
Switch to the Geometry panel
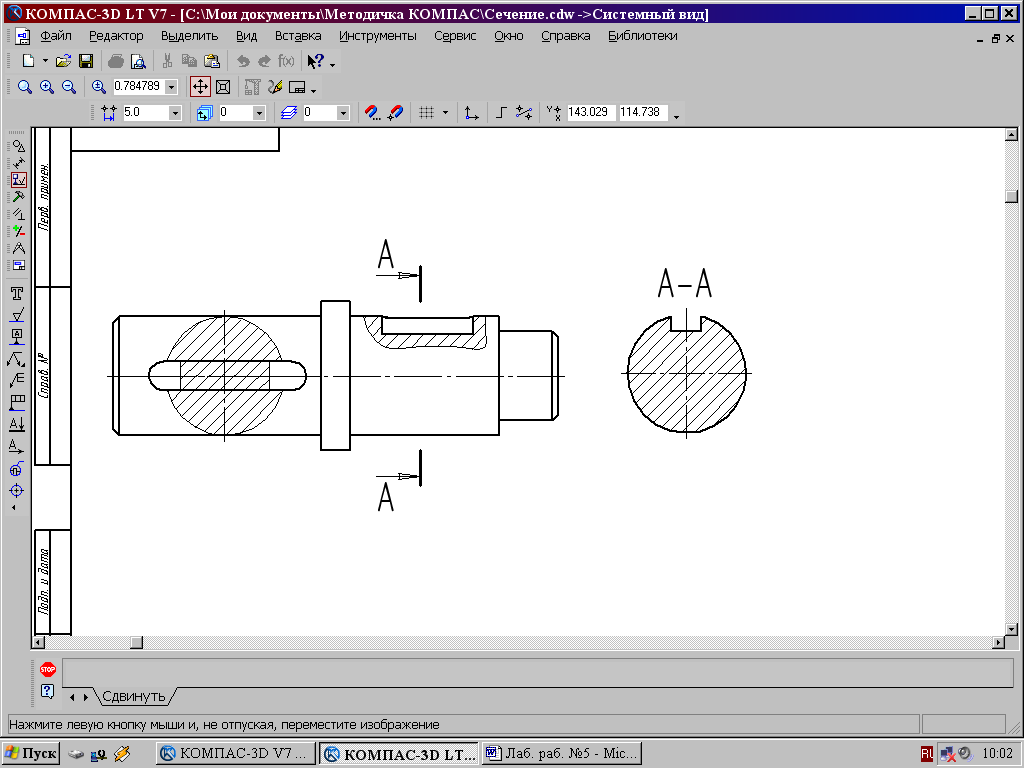click(18, 146)
